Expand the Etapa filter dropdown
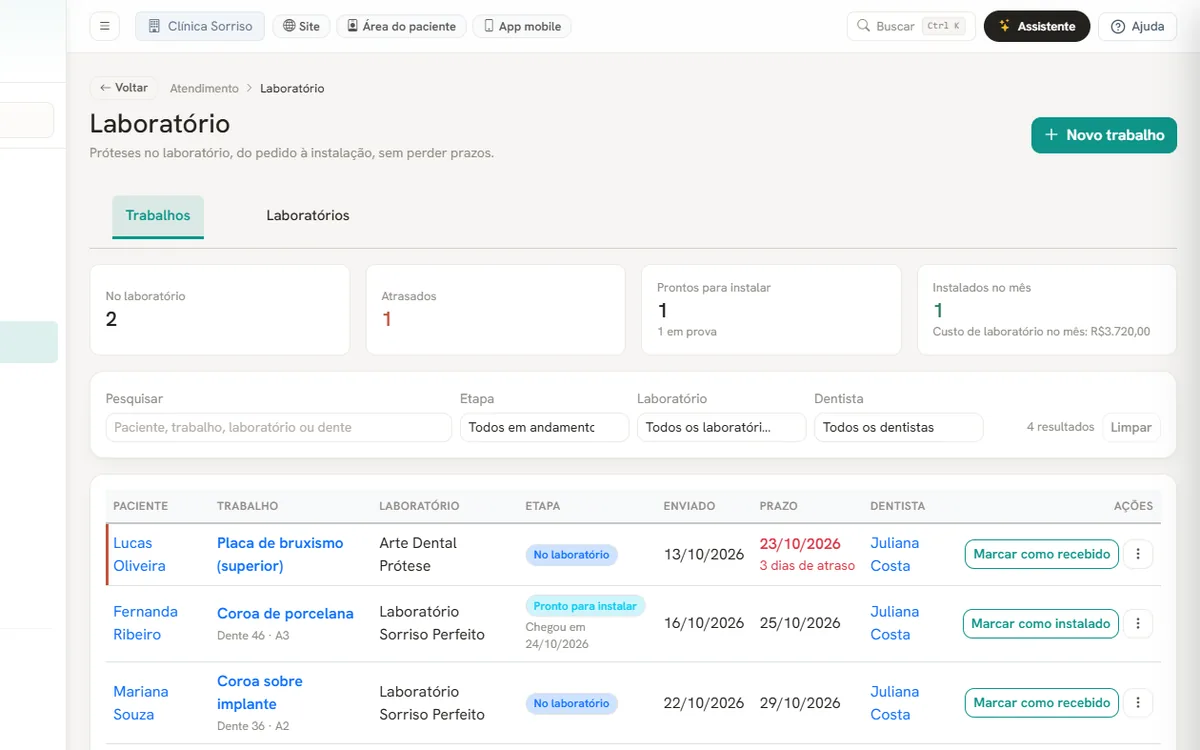The width and height of the screenshot is (1200, 750). [543, 427]
